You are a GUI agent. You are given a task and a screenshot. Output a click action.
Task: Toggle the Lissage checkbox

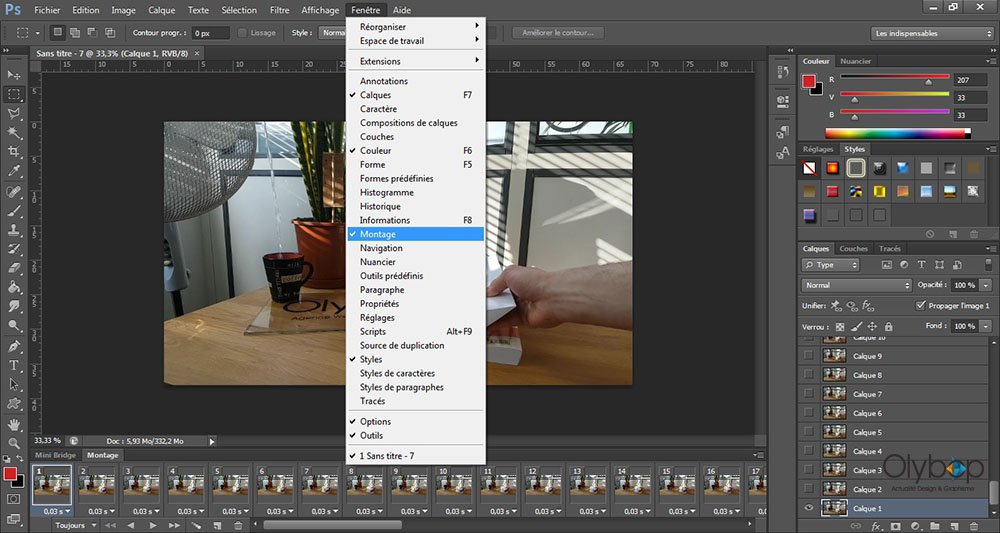click(x=242, y=33)
